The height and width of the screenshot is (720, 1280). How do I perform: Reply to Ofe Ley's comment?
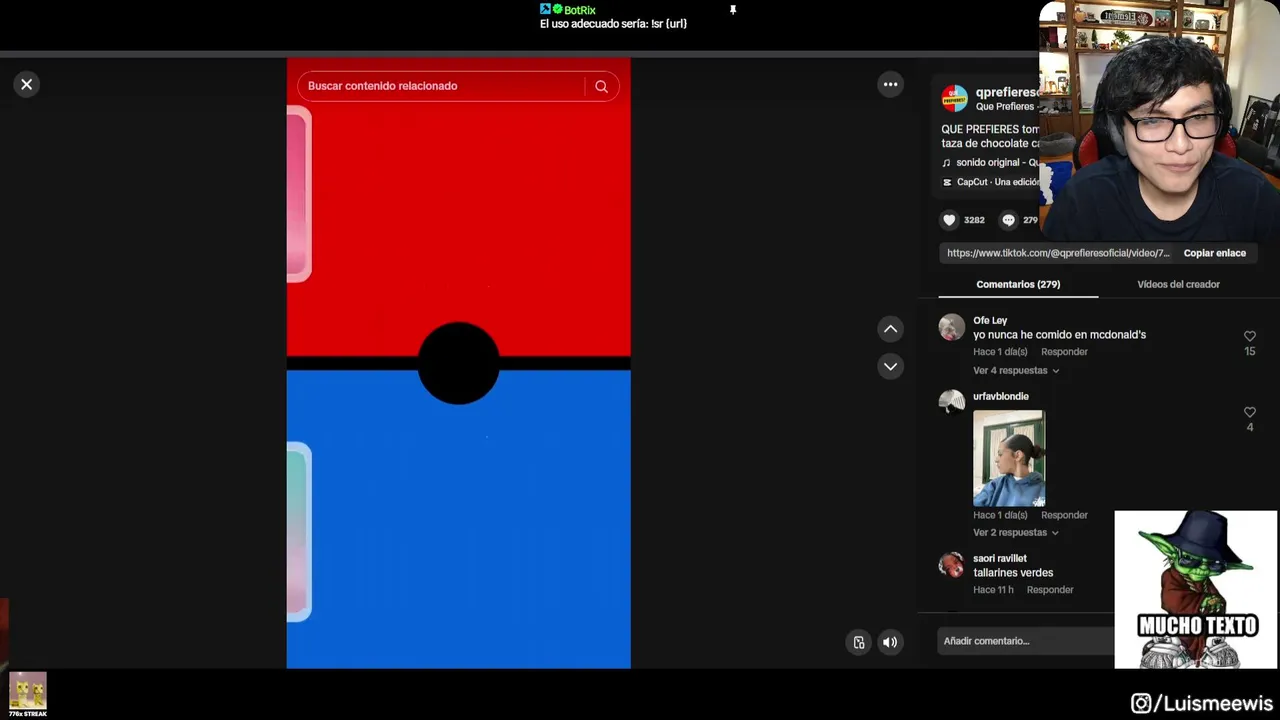coord(1064,352)
